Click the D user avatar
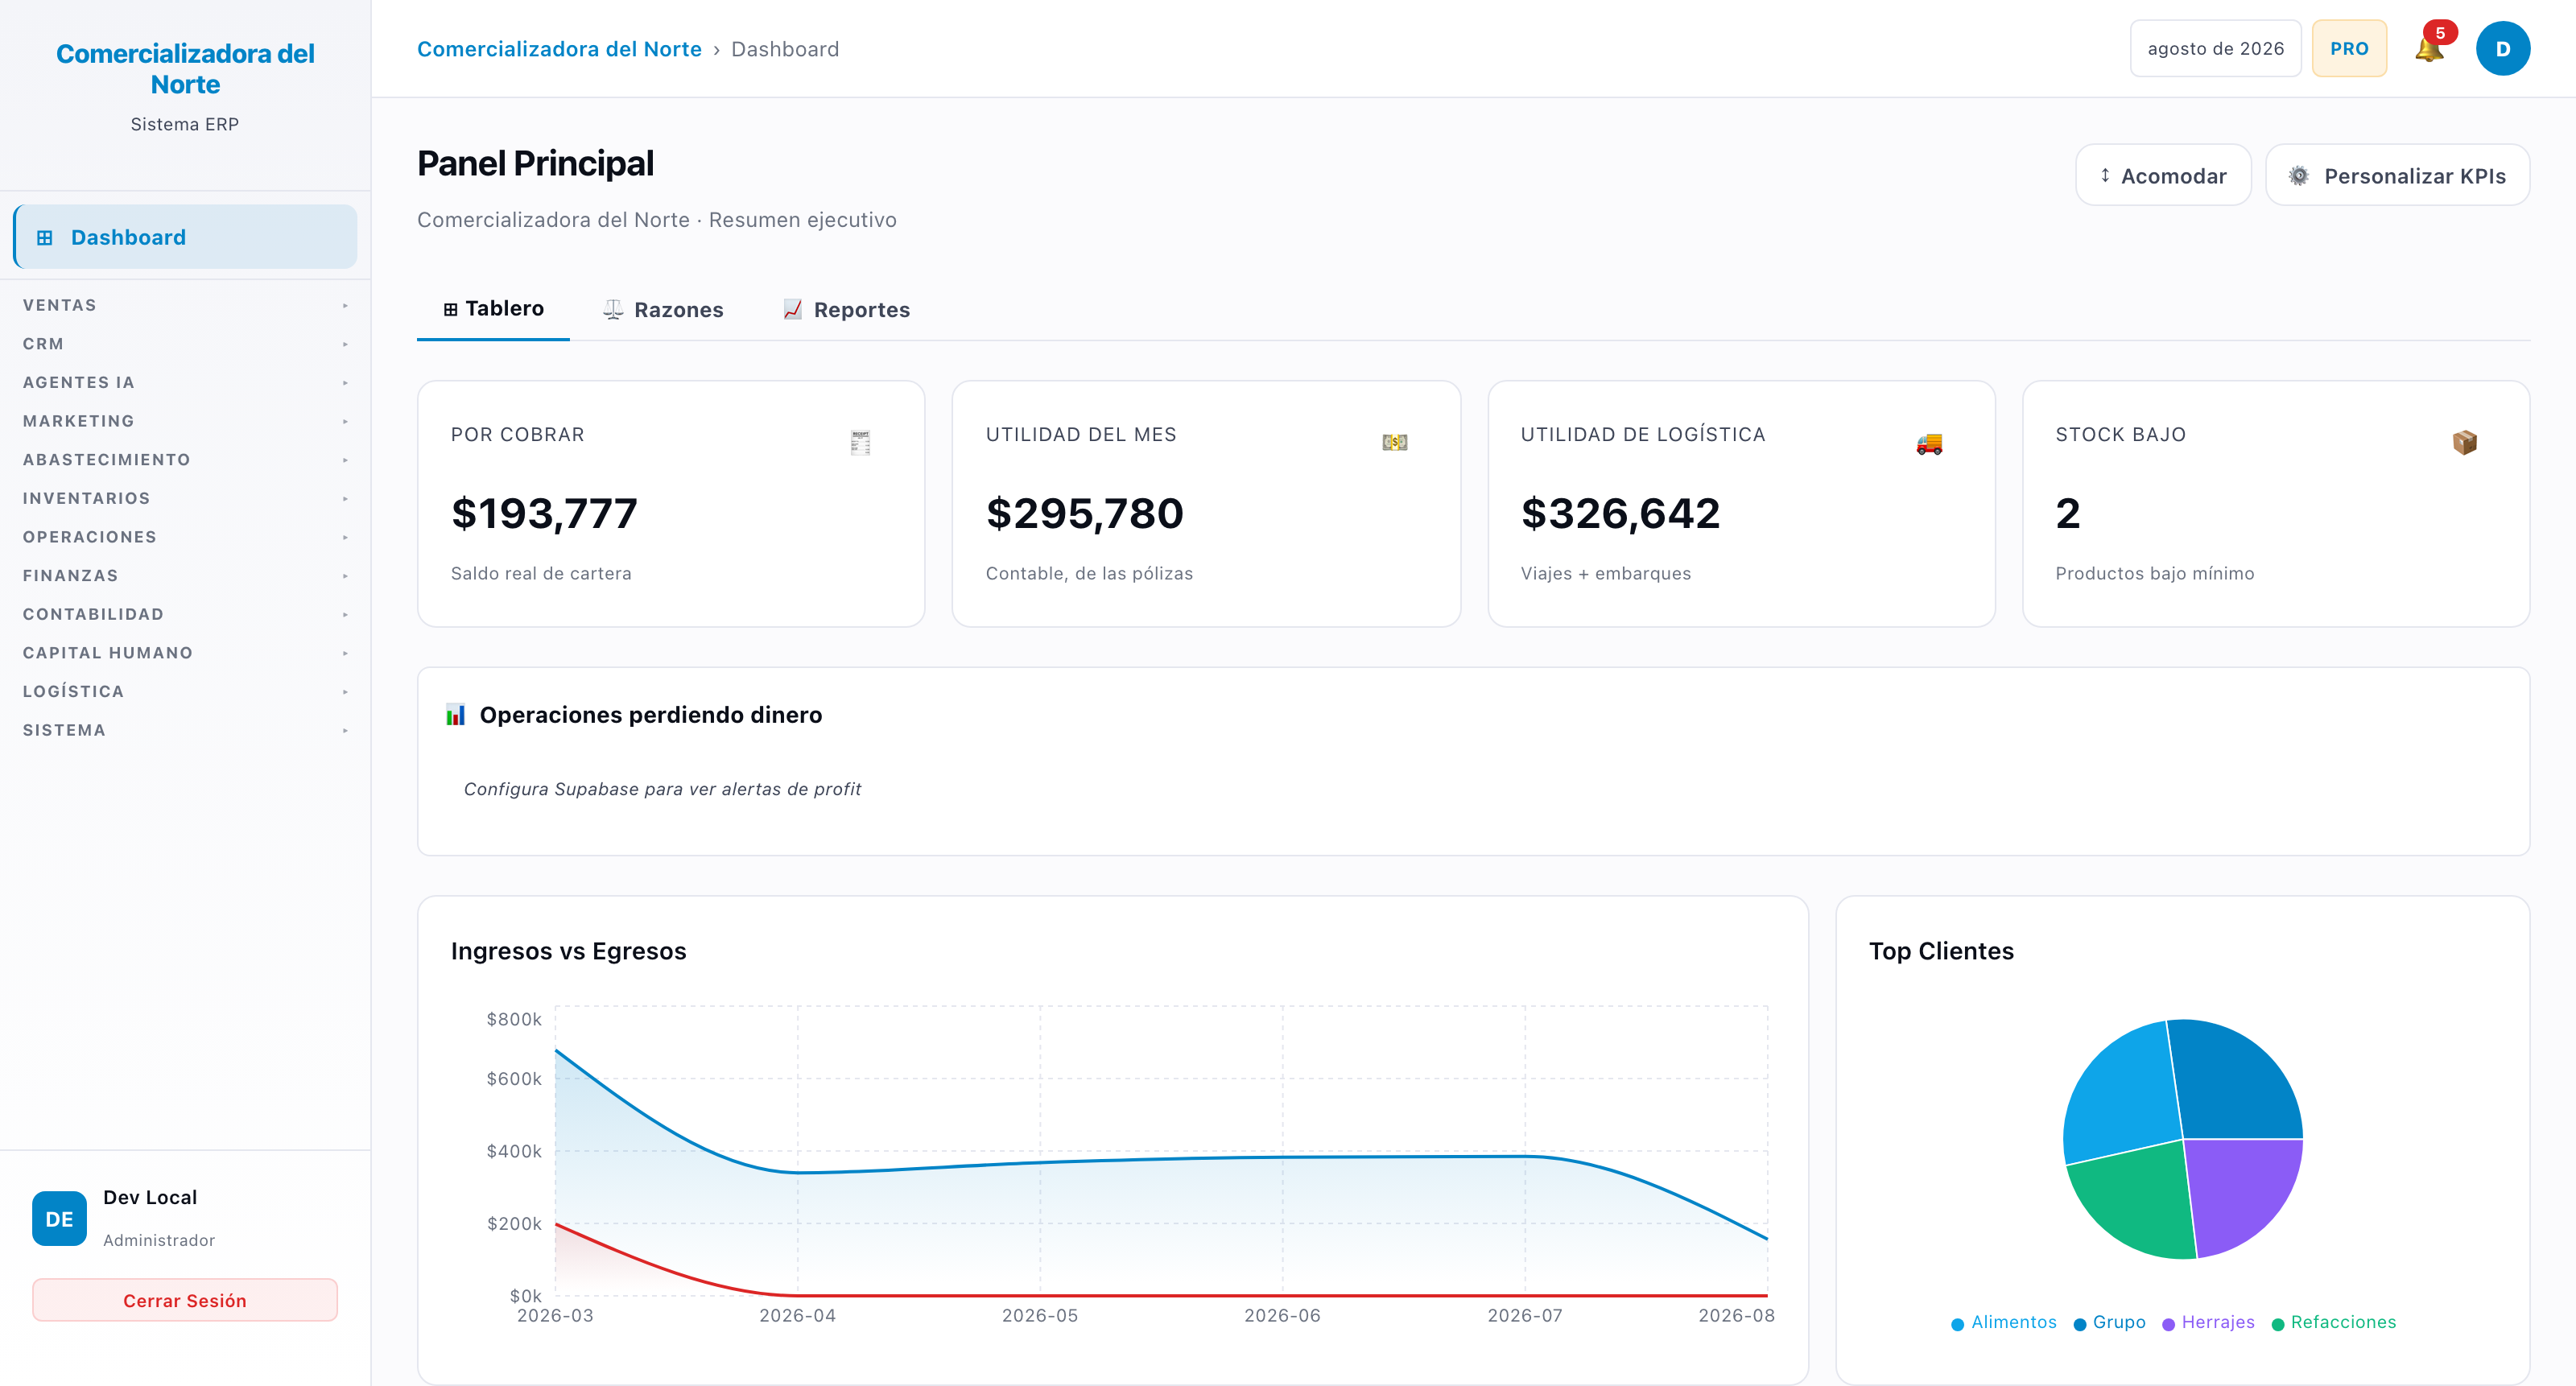Screen dimensions: 2576x1386 (x=2503, y=49)
